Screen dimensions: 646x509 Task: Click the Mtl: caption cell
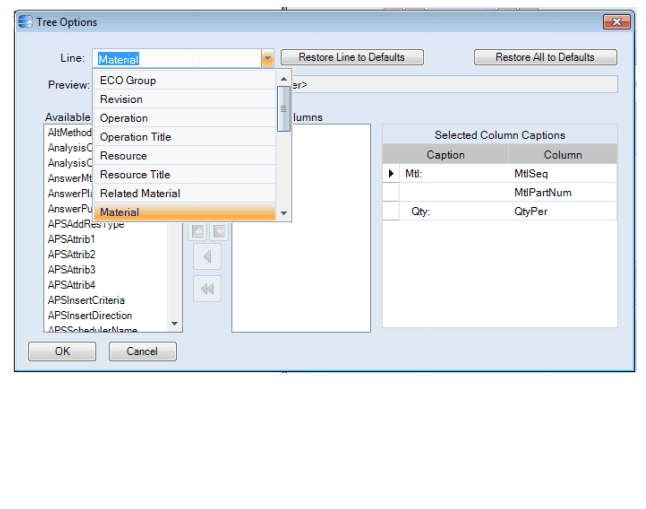coord(454,174)
